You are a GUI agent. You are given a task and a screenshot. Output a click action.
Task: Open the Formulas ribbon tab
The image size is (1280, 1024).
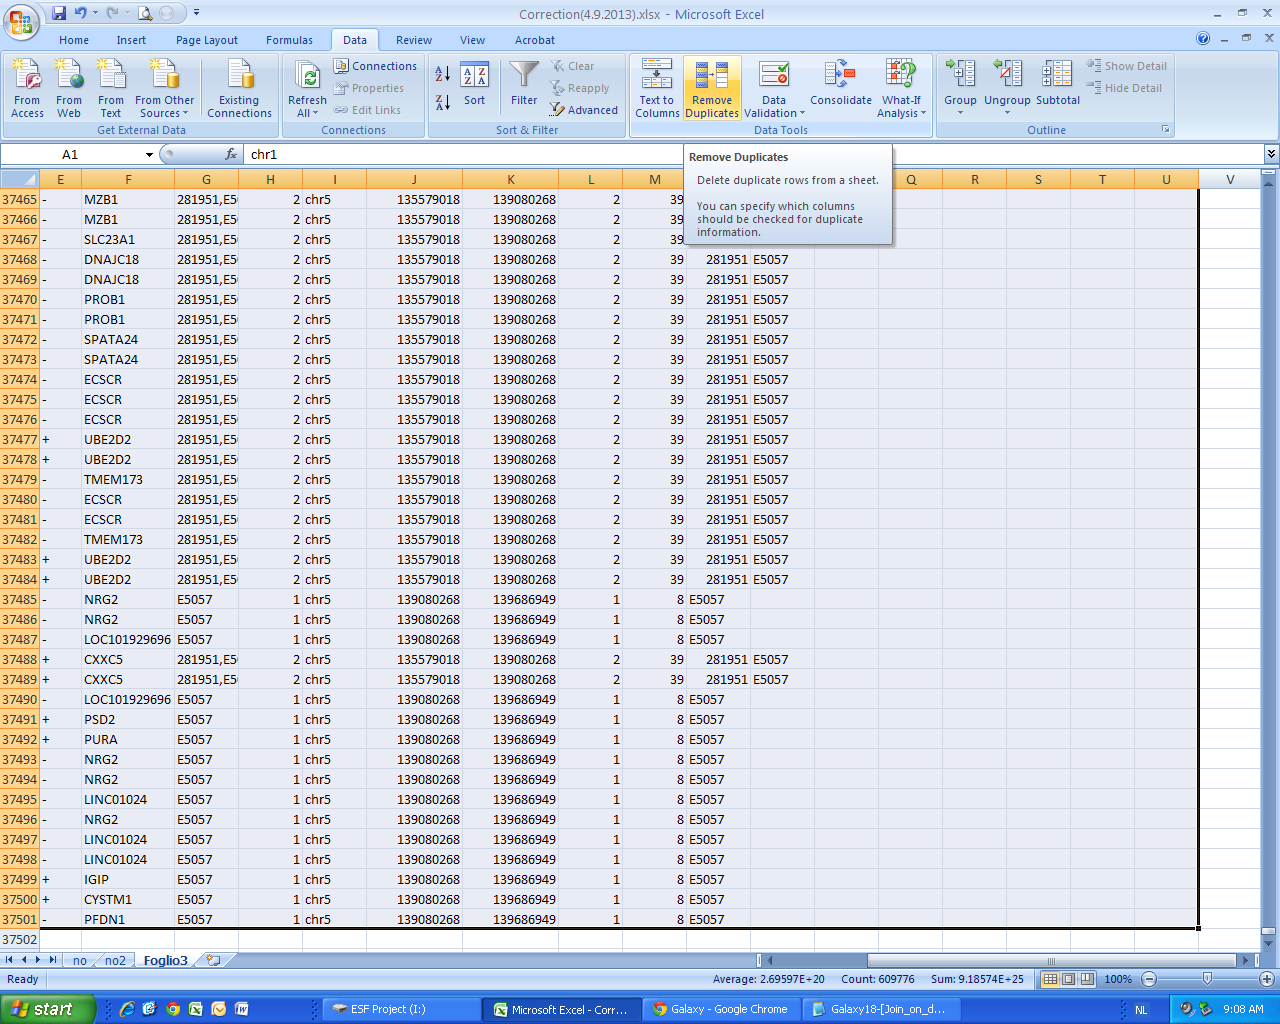(x=289, y=40)
